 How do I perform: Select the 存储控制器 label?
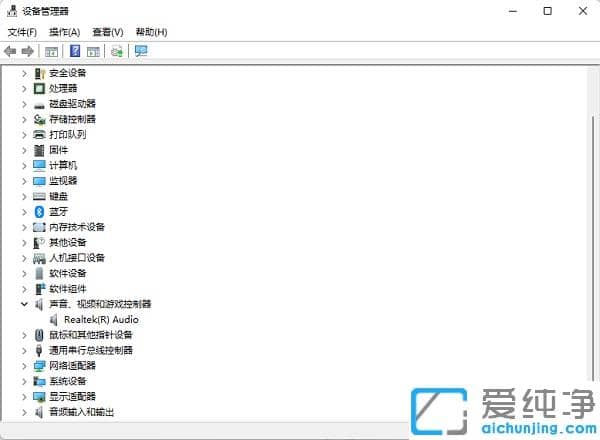click(x=72, y=119)
